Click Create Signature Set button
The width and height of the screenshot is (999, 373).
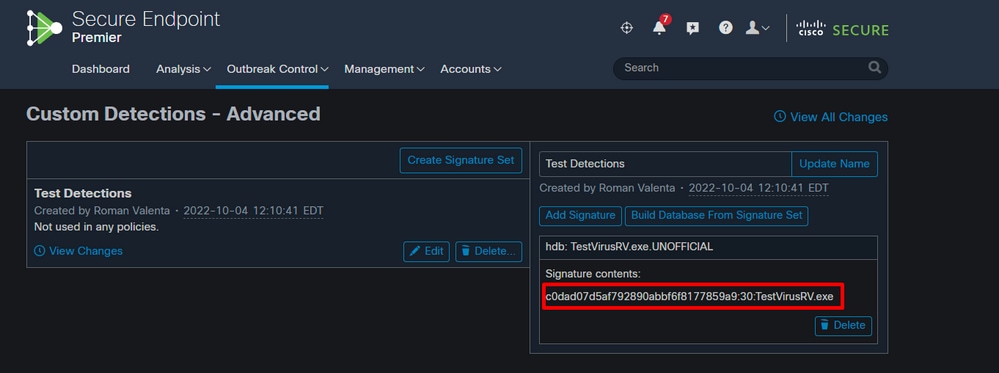click(461, 160)
